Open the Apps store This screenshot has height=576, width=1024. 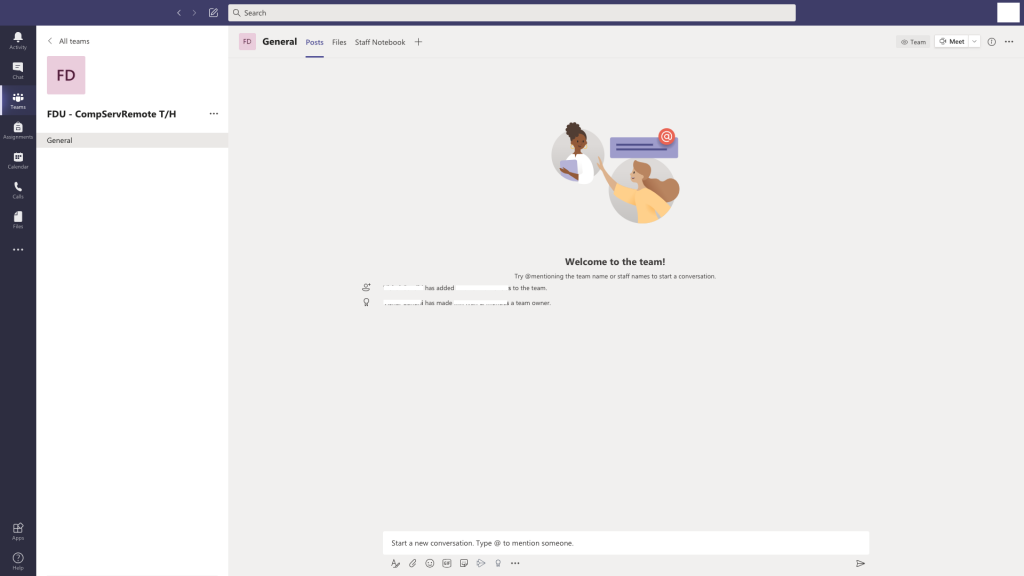18,532
